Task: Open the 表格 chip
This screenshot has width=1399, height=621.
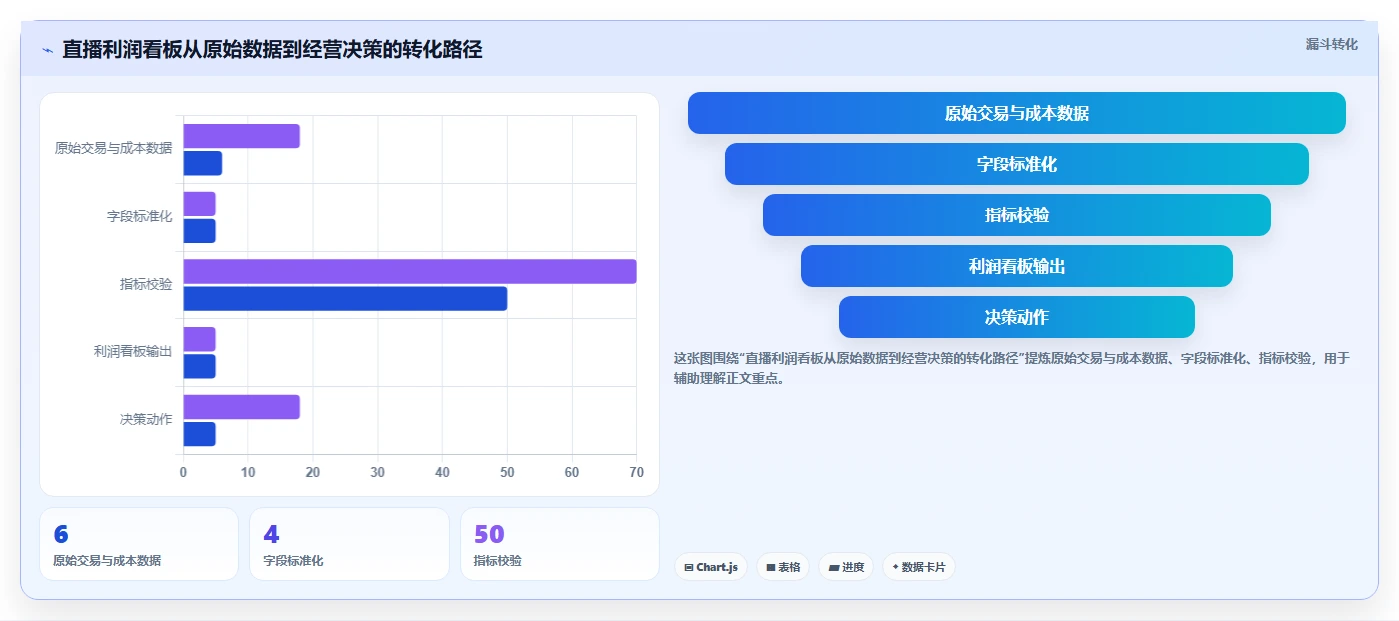Action: (783, 567)
